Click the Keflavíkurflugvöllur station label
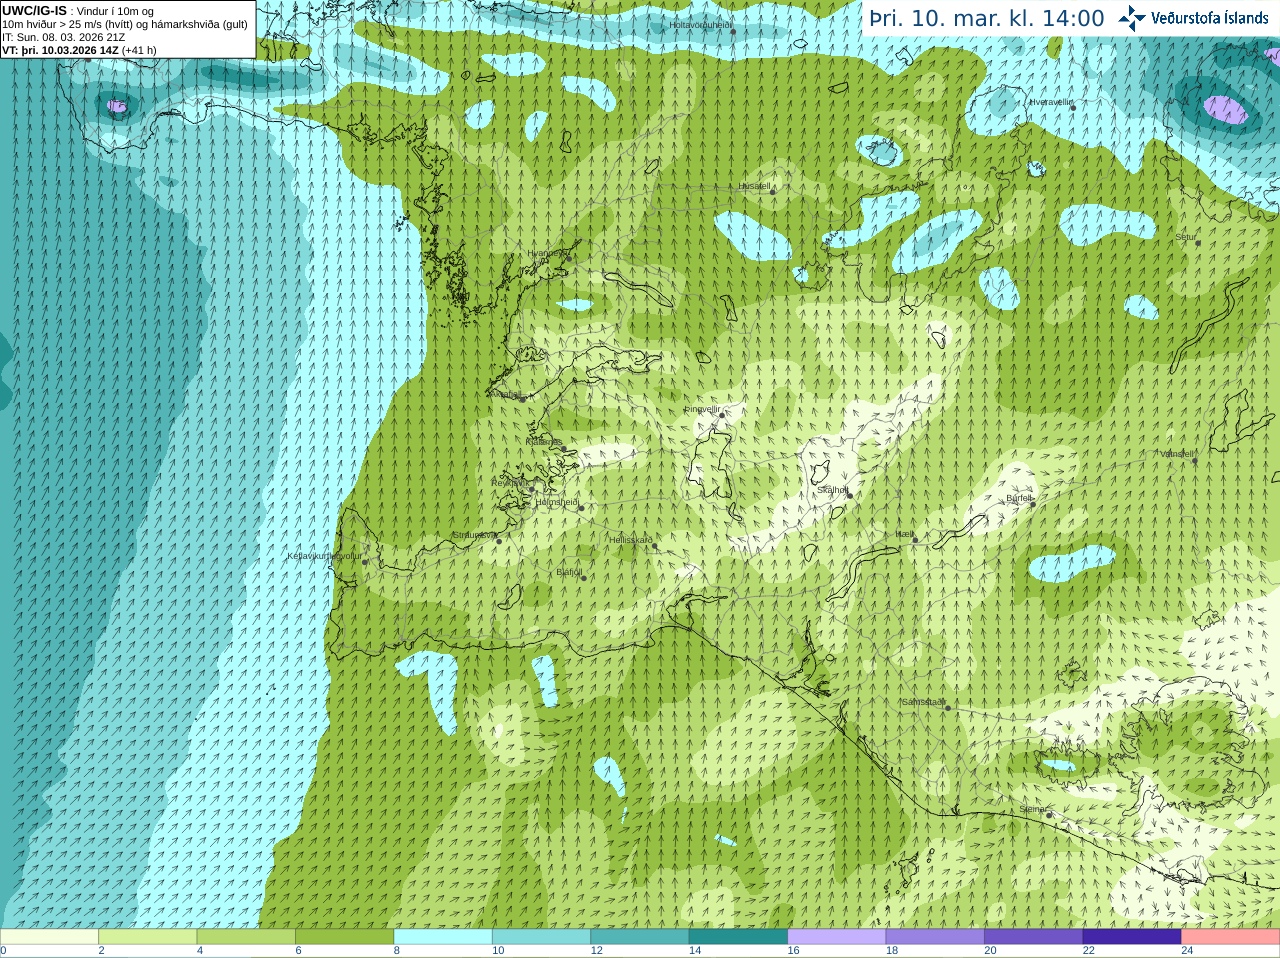 tap(325, 556)
